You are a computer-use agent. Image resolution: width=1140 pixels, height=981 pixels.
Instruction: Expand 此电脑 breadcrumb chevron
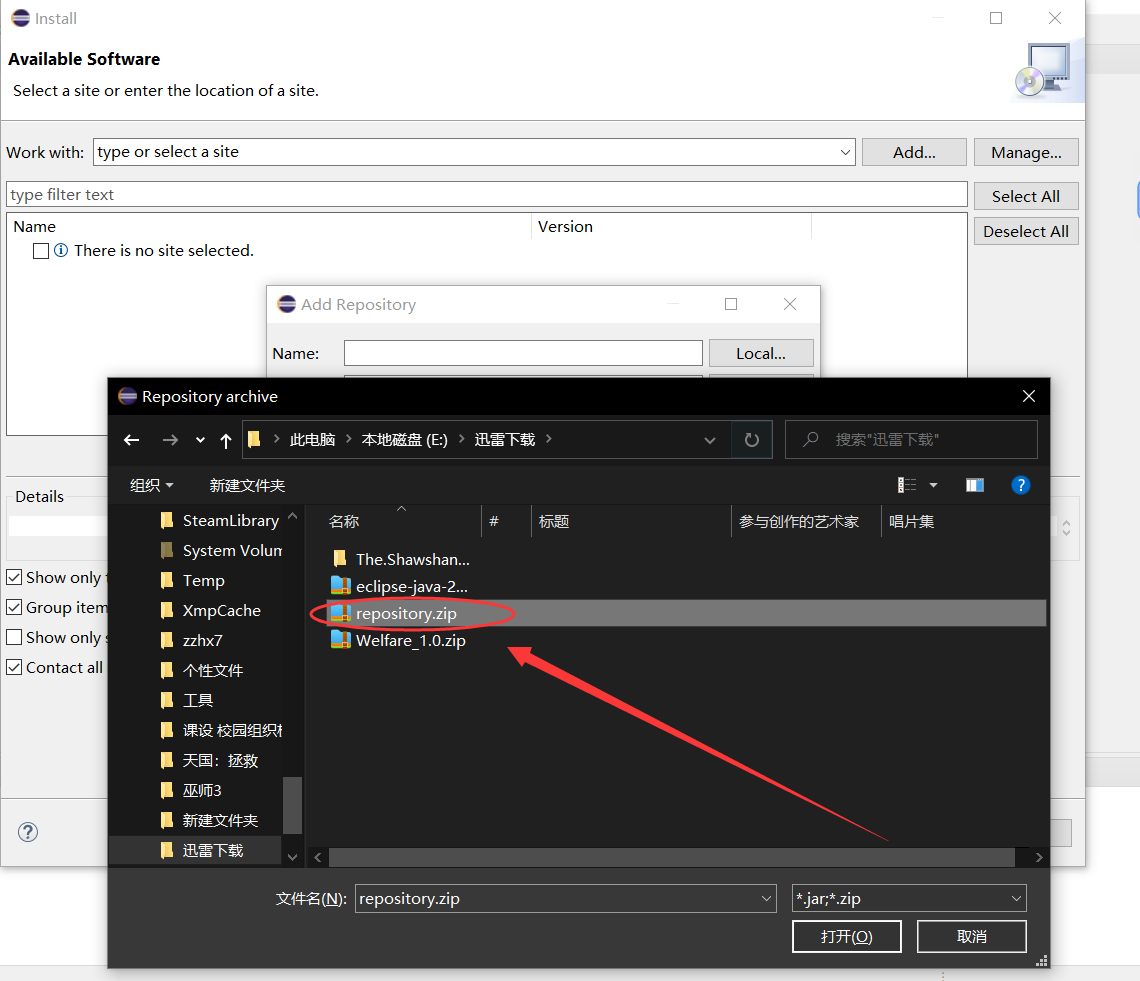(349, 439)
